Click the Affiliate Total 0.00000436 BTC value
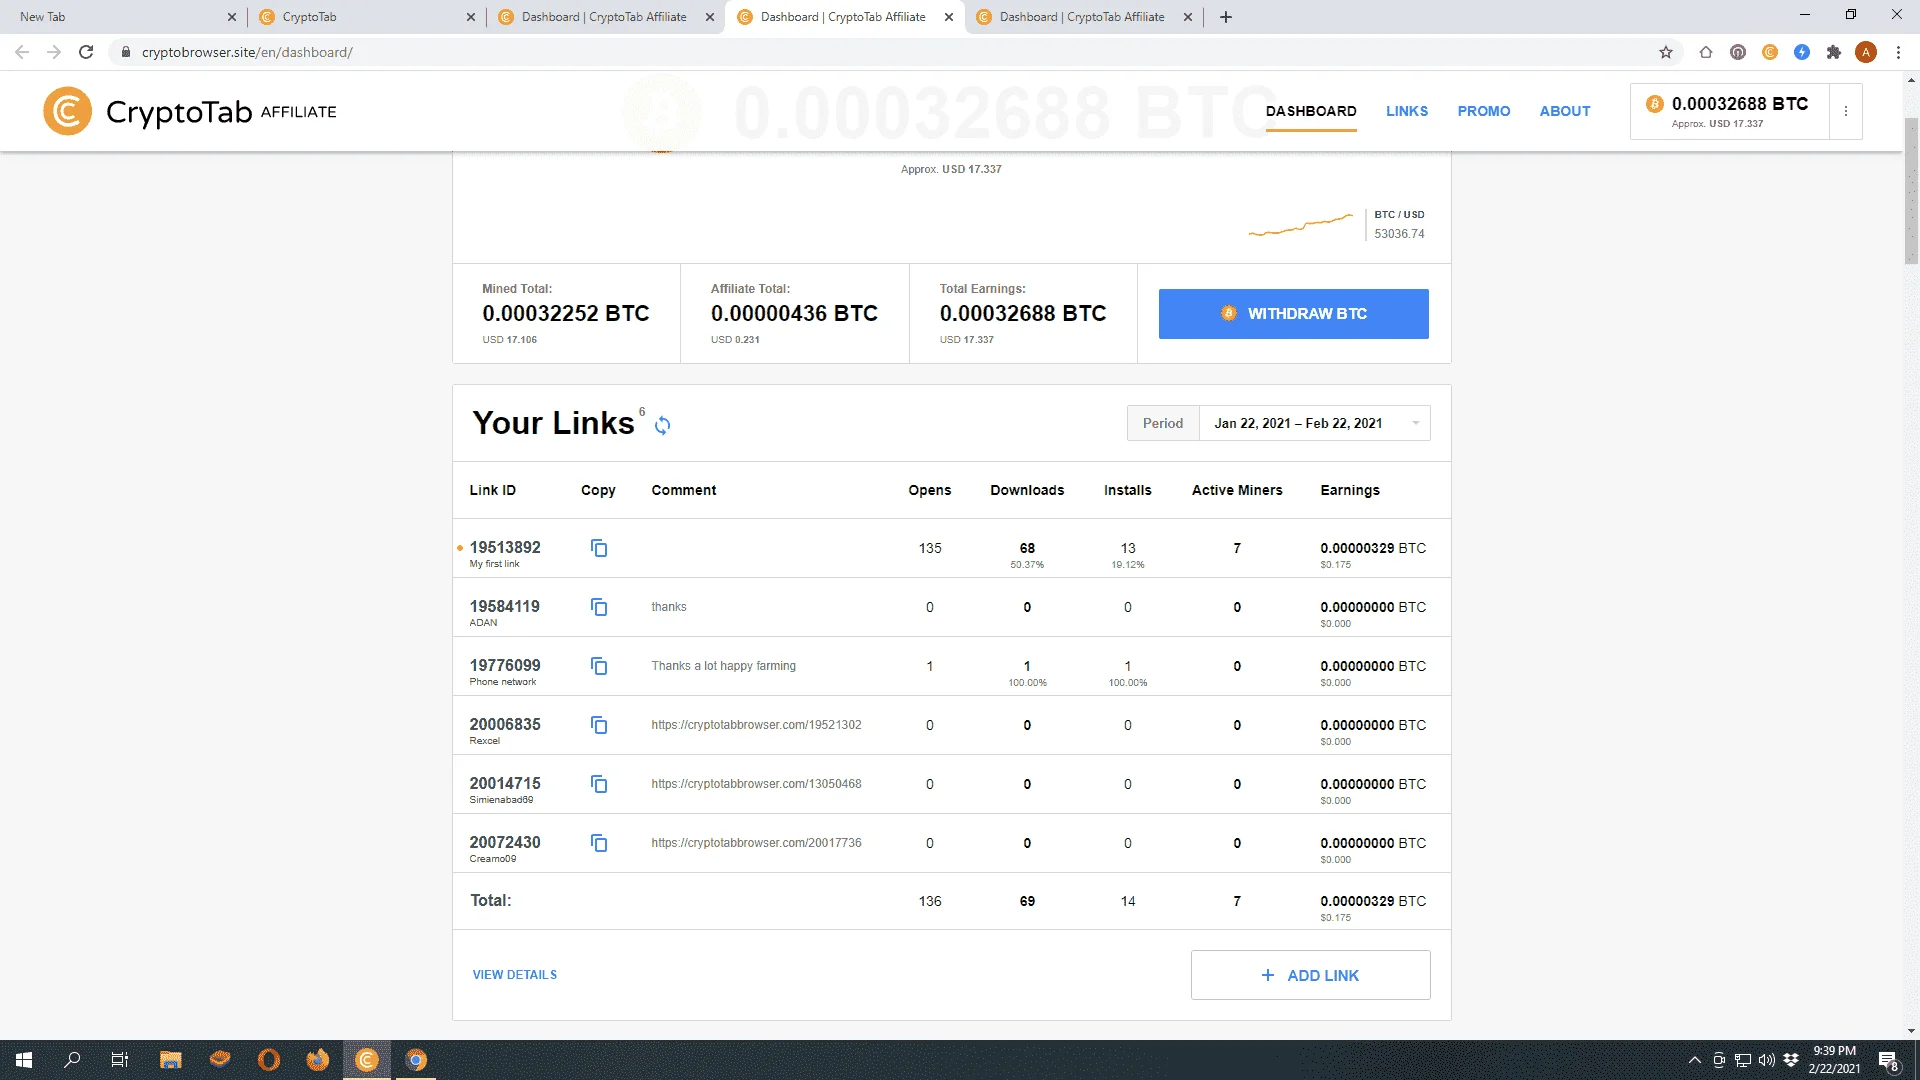The width and height of the screenshot is (1920, 1080). pos(794,314)
